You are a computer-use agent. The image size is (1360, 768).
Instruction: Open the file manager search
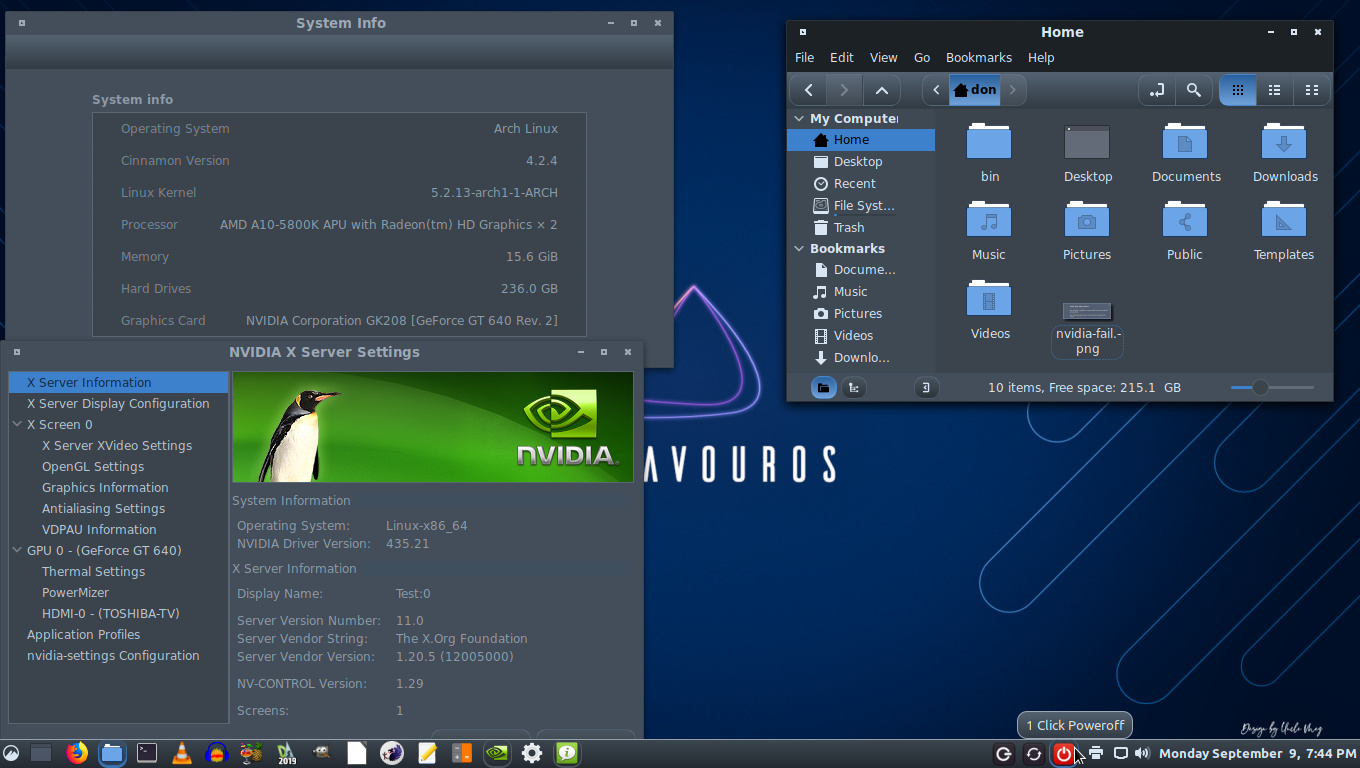tap(1193, 90)
